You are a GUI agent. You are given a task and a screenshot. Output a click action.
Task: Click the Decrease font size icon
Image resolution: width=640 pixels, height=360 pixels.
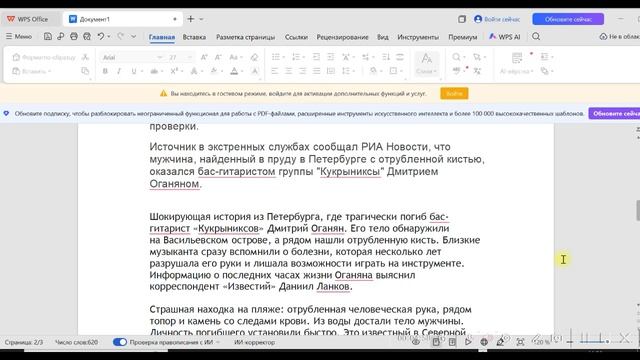click(x=218, y=58)
